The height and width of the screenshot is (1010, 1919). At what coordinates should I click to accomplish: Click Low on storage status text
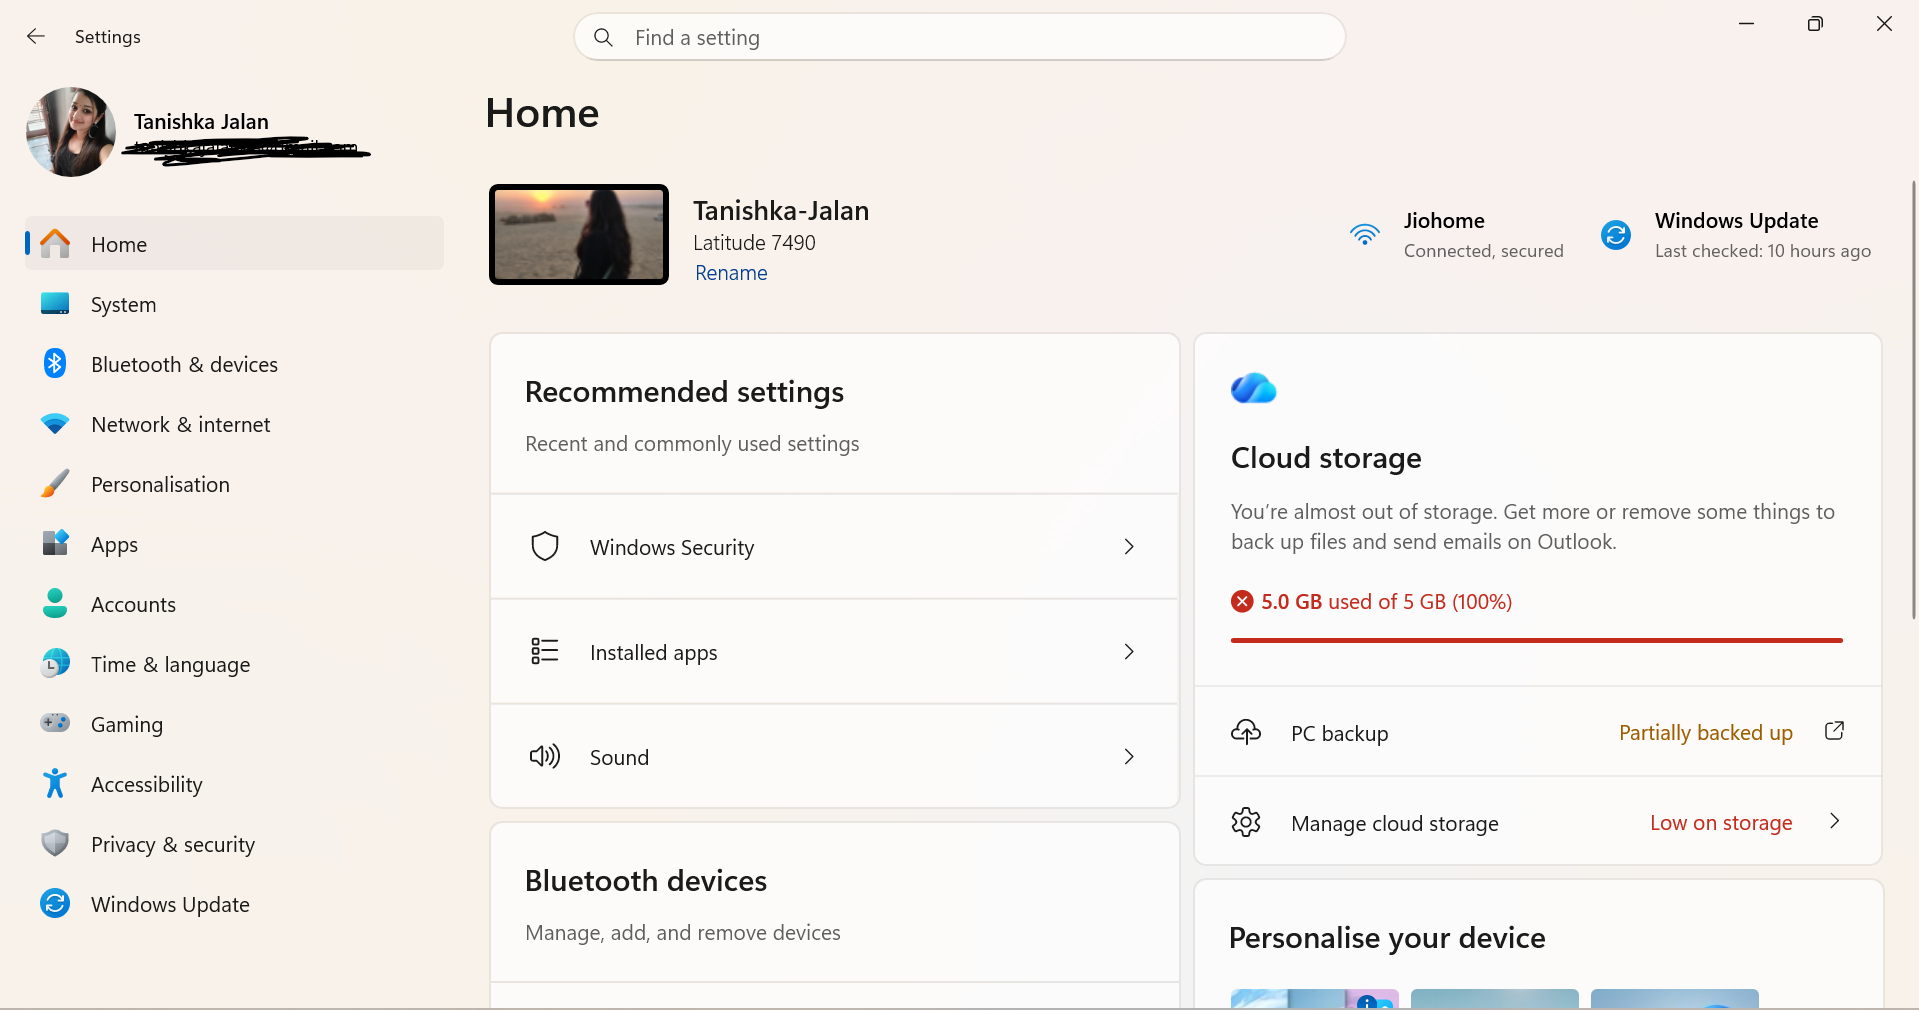click(x=1721, y=823)
